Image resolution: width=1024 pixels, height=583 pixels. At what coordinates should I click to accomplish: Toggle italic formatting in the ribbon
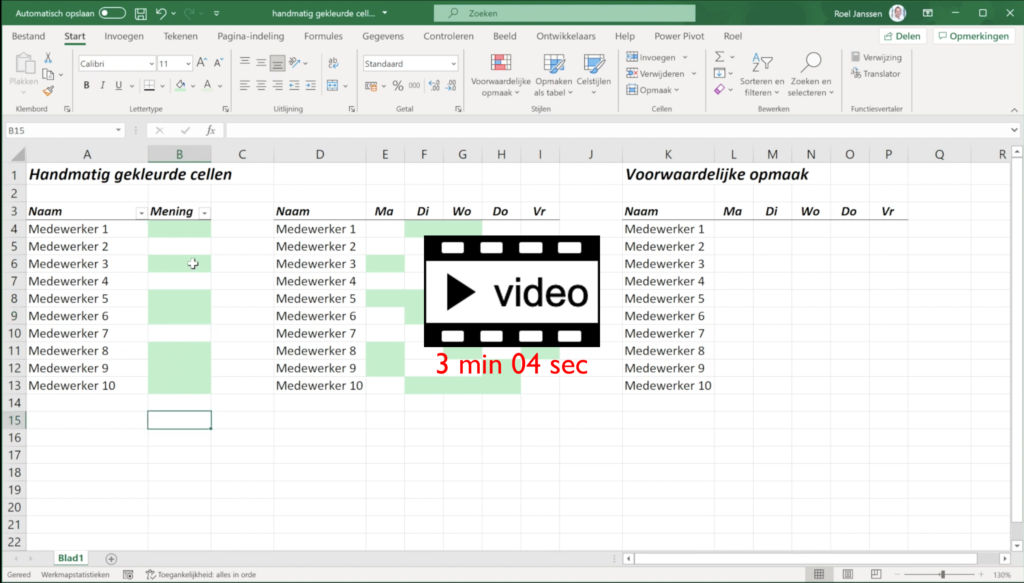pos(101,85)
